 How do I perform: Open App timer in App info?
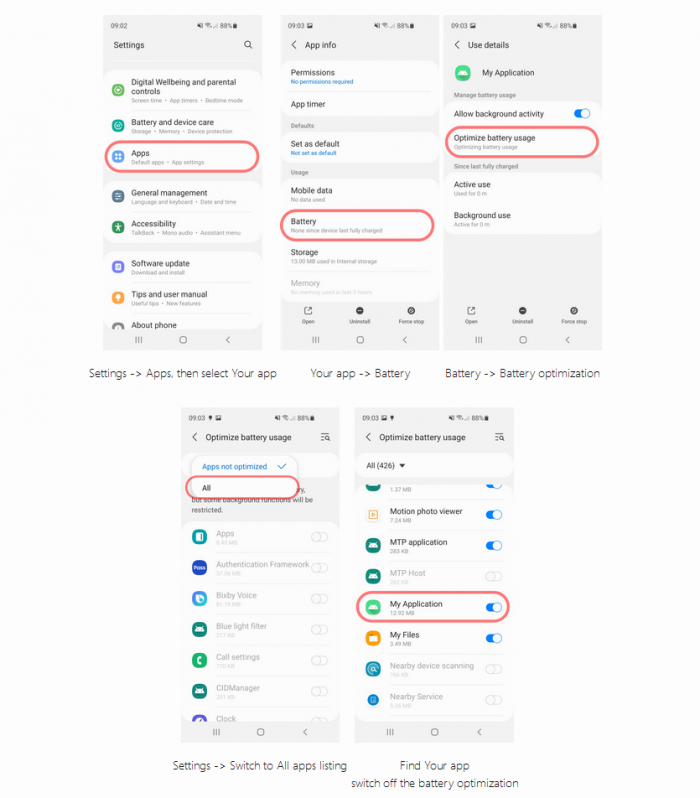359,104
